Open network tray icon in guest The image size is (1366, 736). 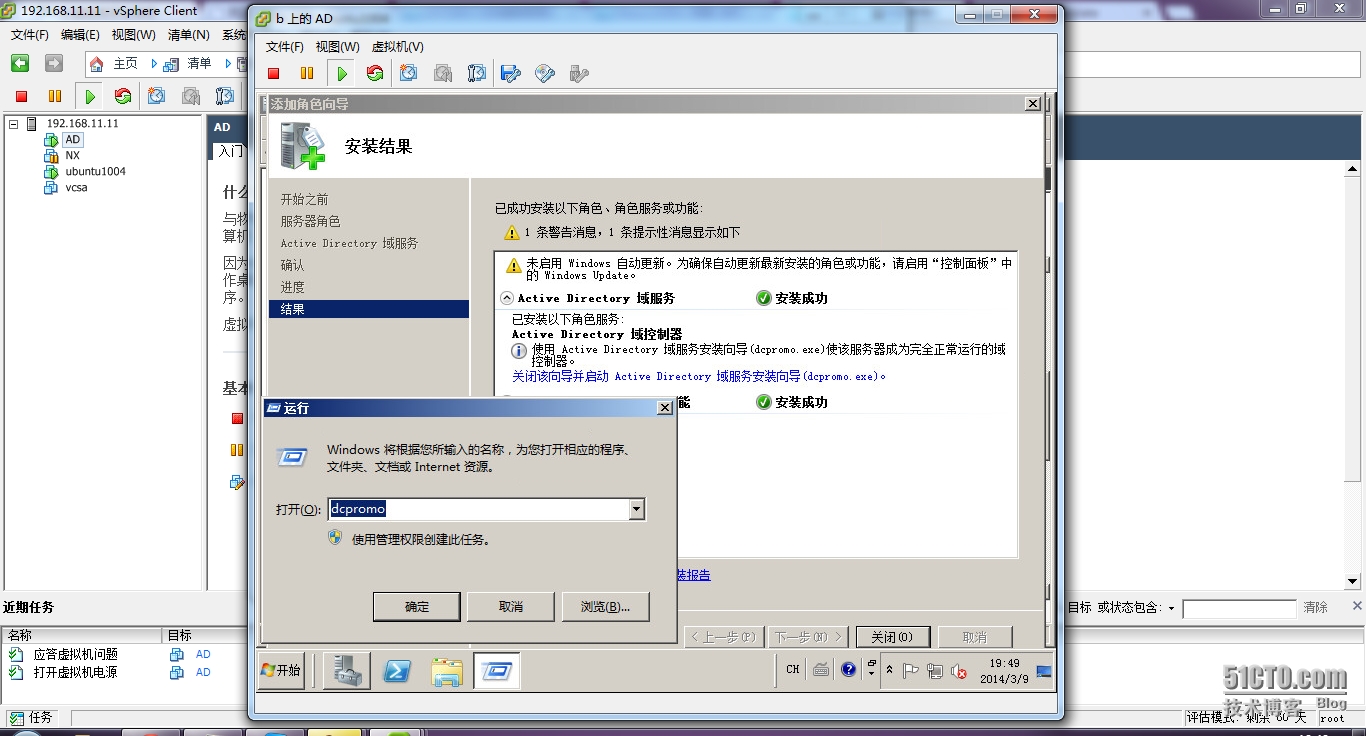point(935,671)
